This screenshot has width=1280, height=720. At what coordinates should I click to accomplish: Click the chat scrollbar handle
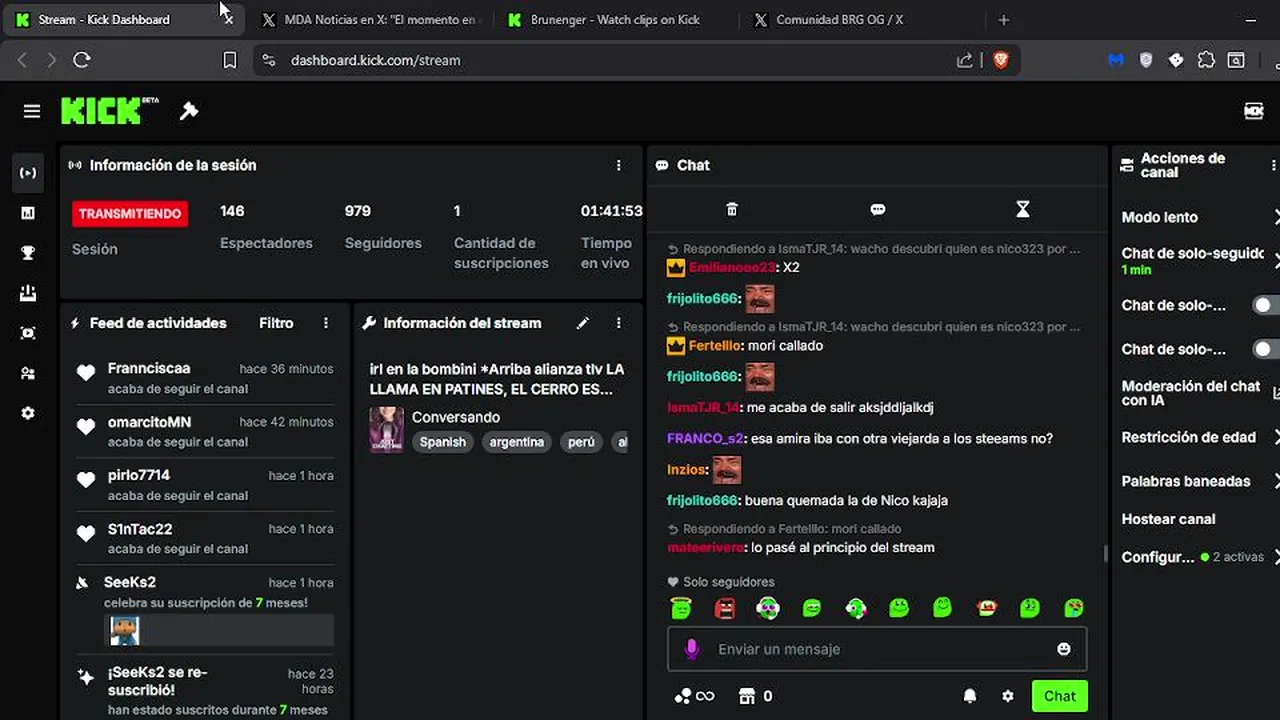1105,553
